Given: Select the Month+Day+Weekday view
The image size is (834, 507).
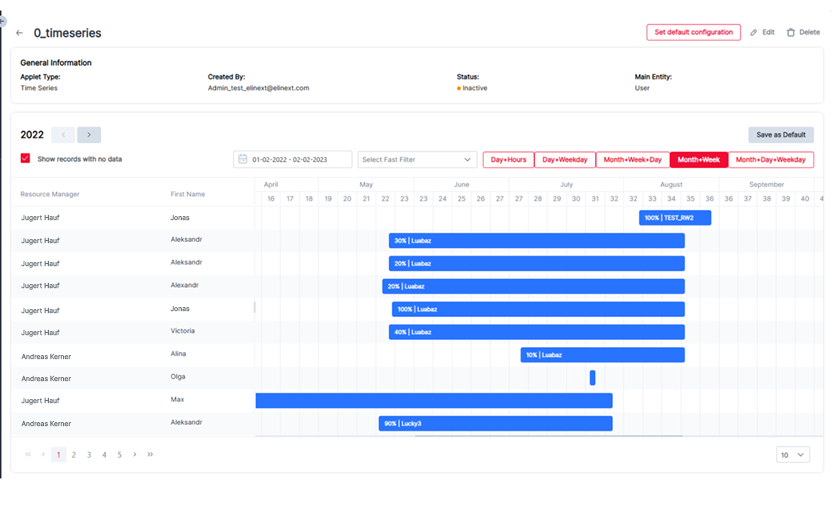Looking at the screenshot, I should (x=771, y=160).
